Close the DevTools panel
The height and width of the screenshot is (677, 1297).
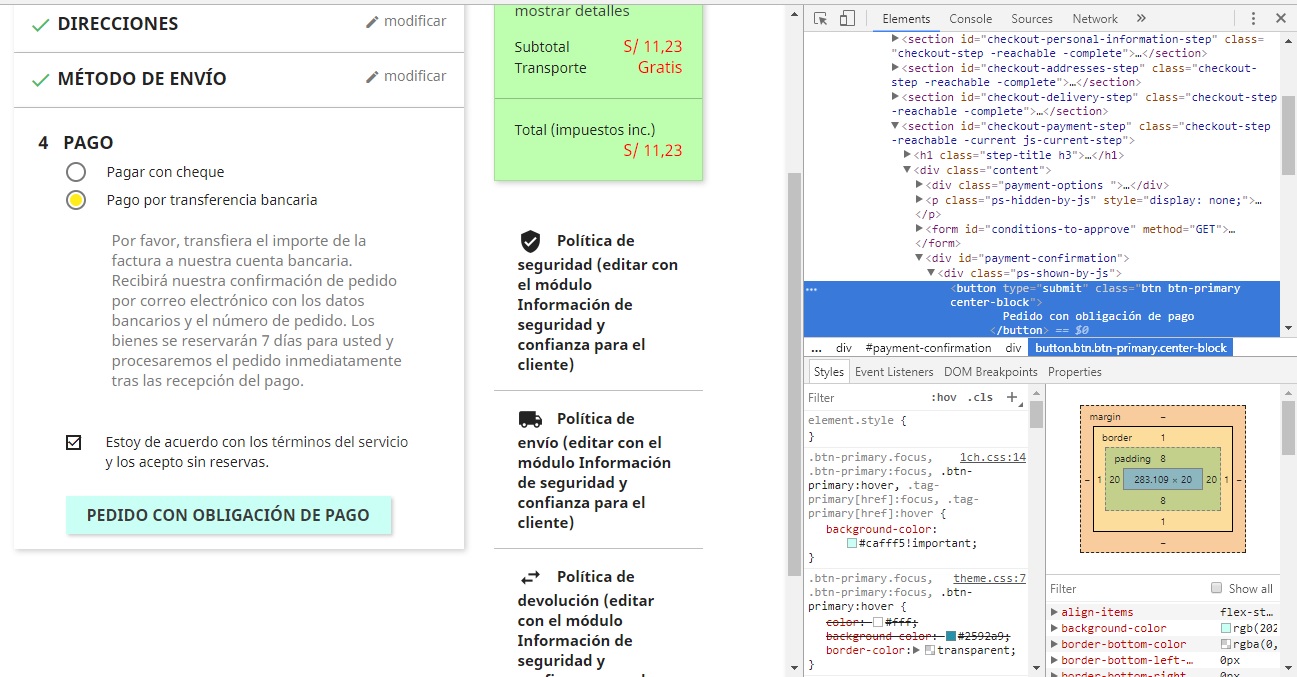pos(1281,18)
